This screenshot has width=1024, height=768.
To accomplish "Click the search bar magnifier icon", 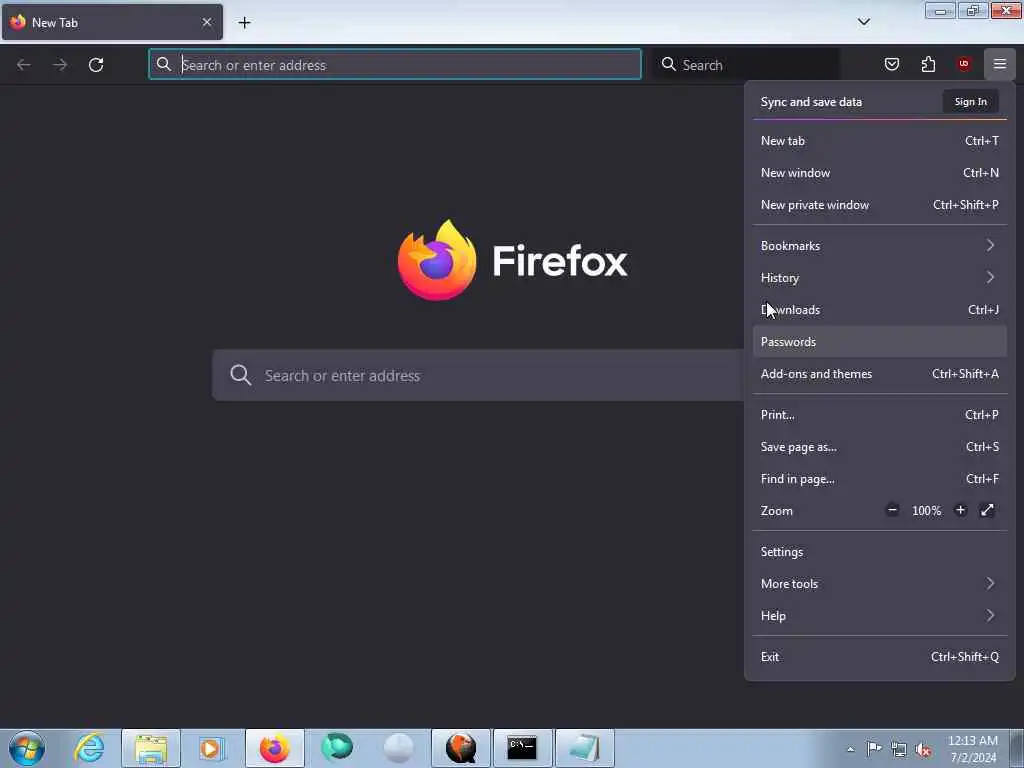I will [669, 64].
